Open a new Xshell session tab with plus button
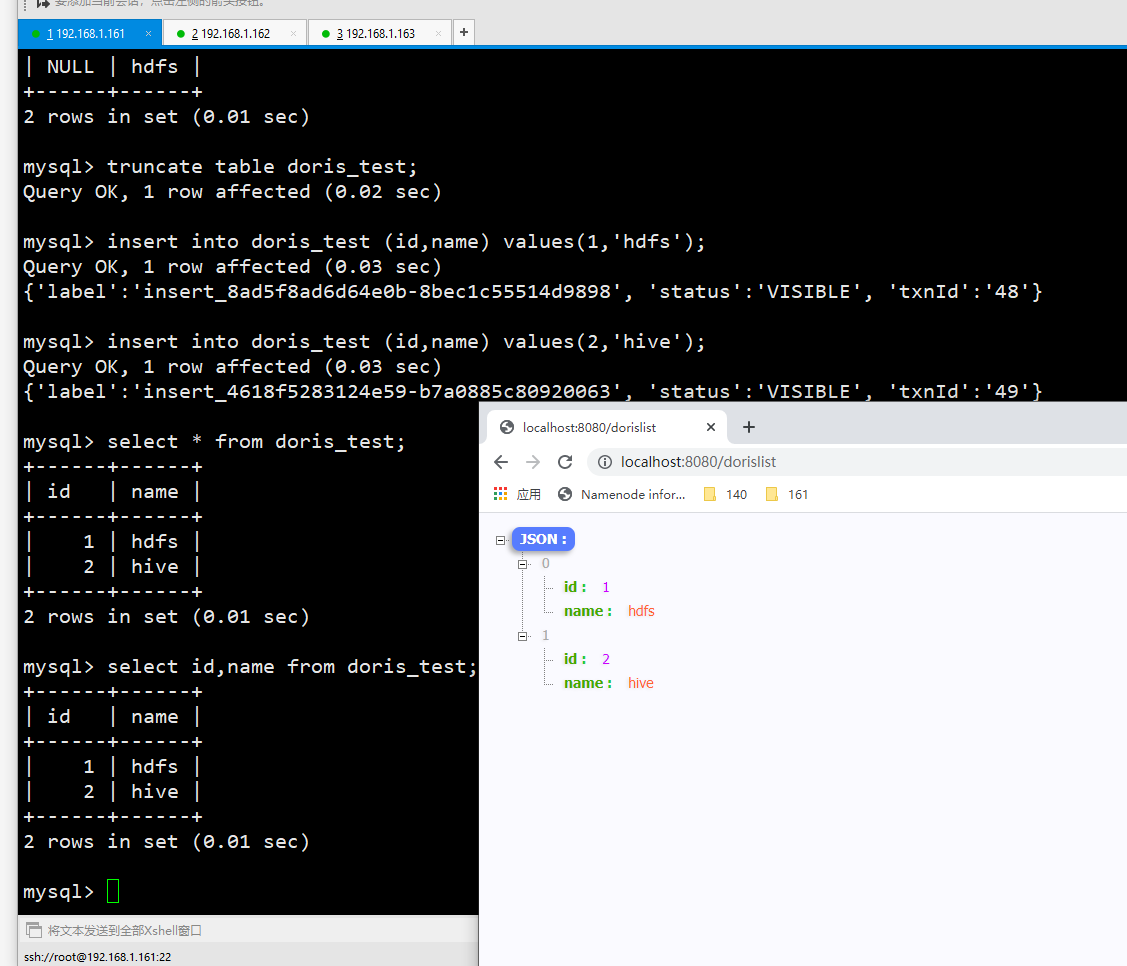1127x966 pixels. (x=463, y=32)
